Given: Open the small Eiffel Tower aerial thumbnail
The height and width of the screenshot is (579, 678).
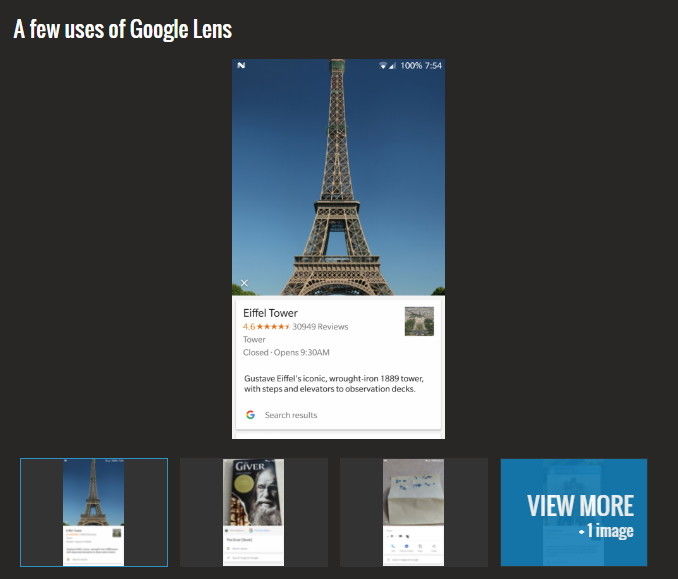Looking at the screenshot, I should [419, 321].
